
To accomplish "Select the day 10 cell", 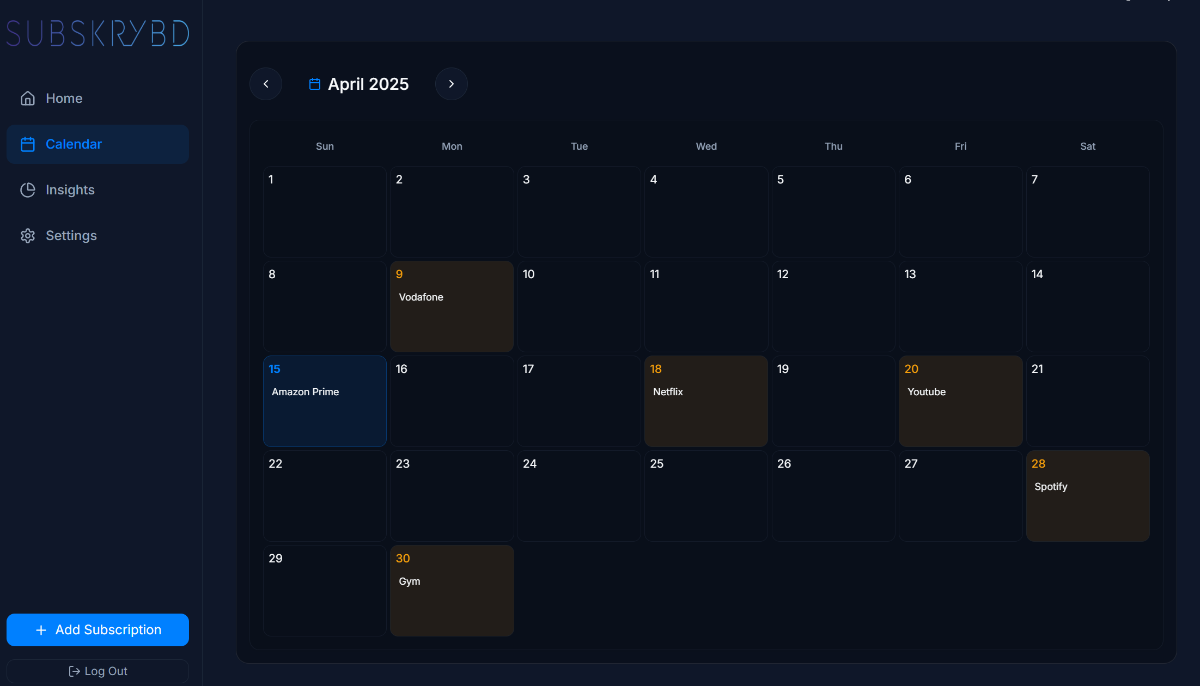I will tap(579, 307).
